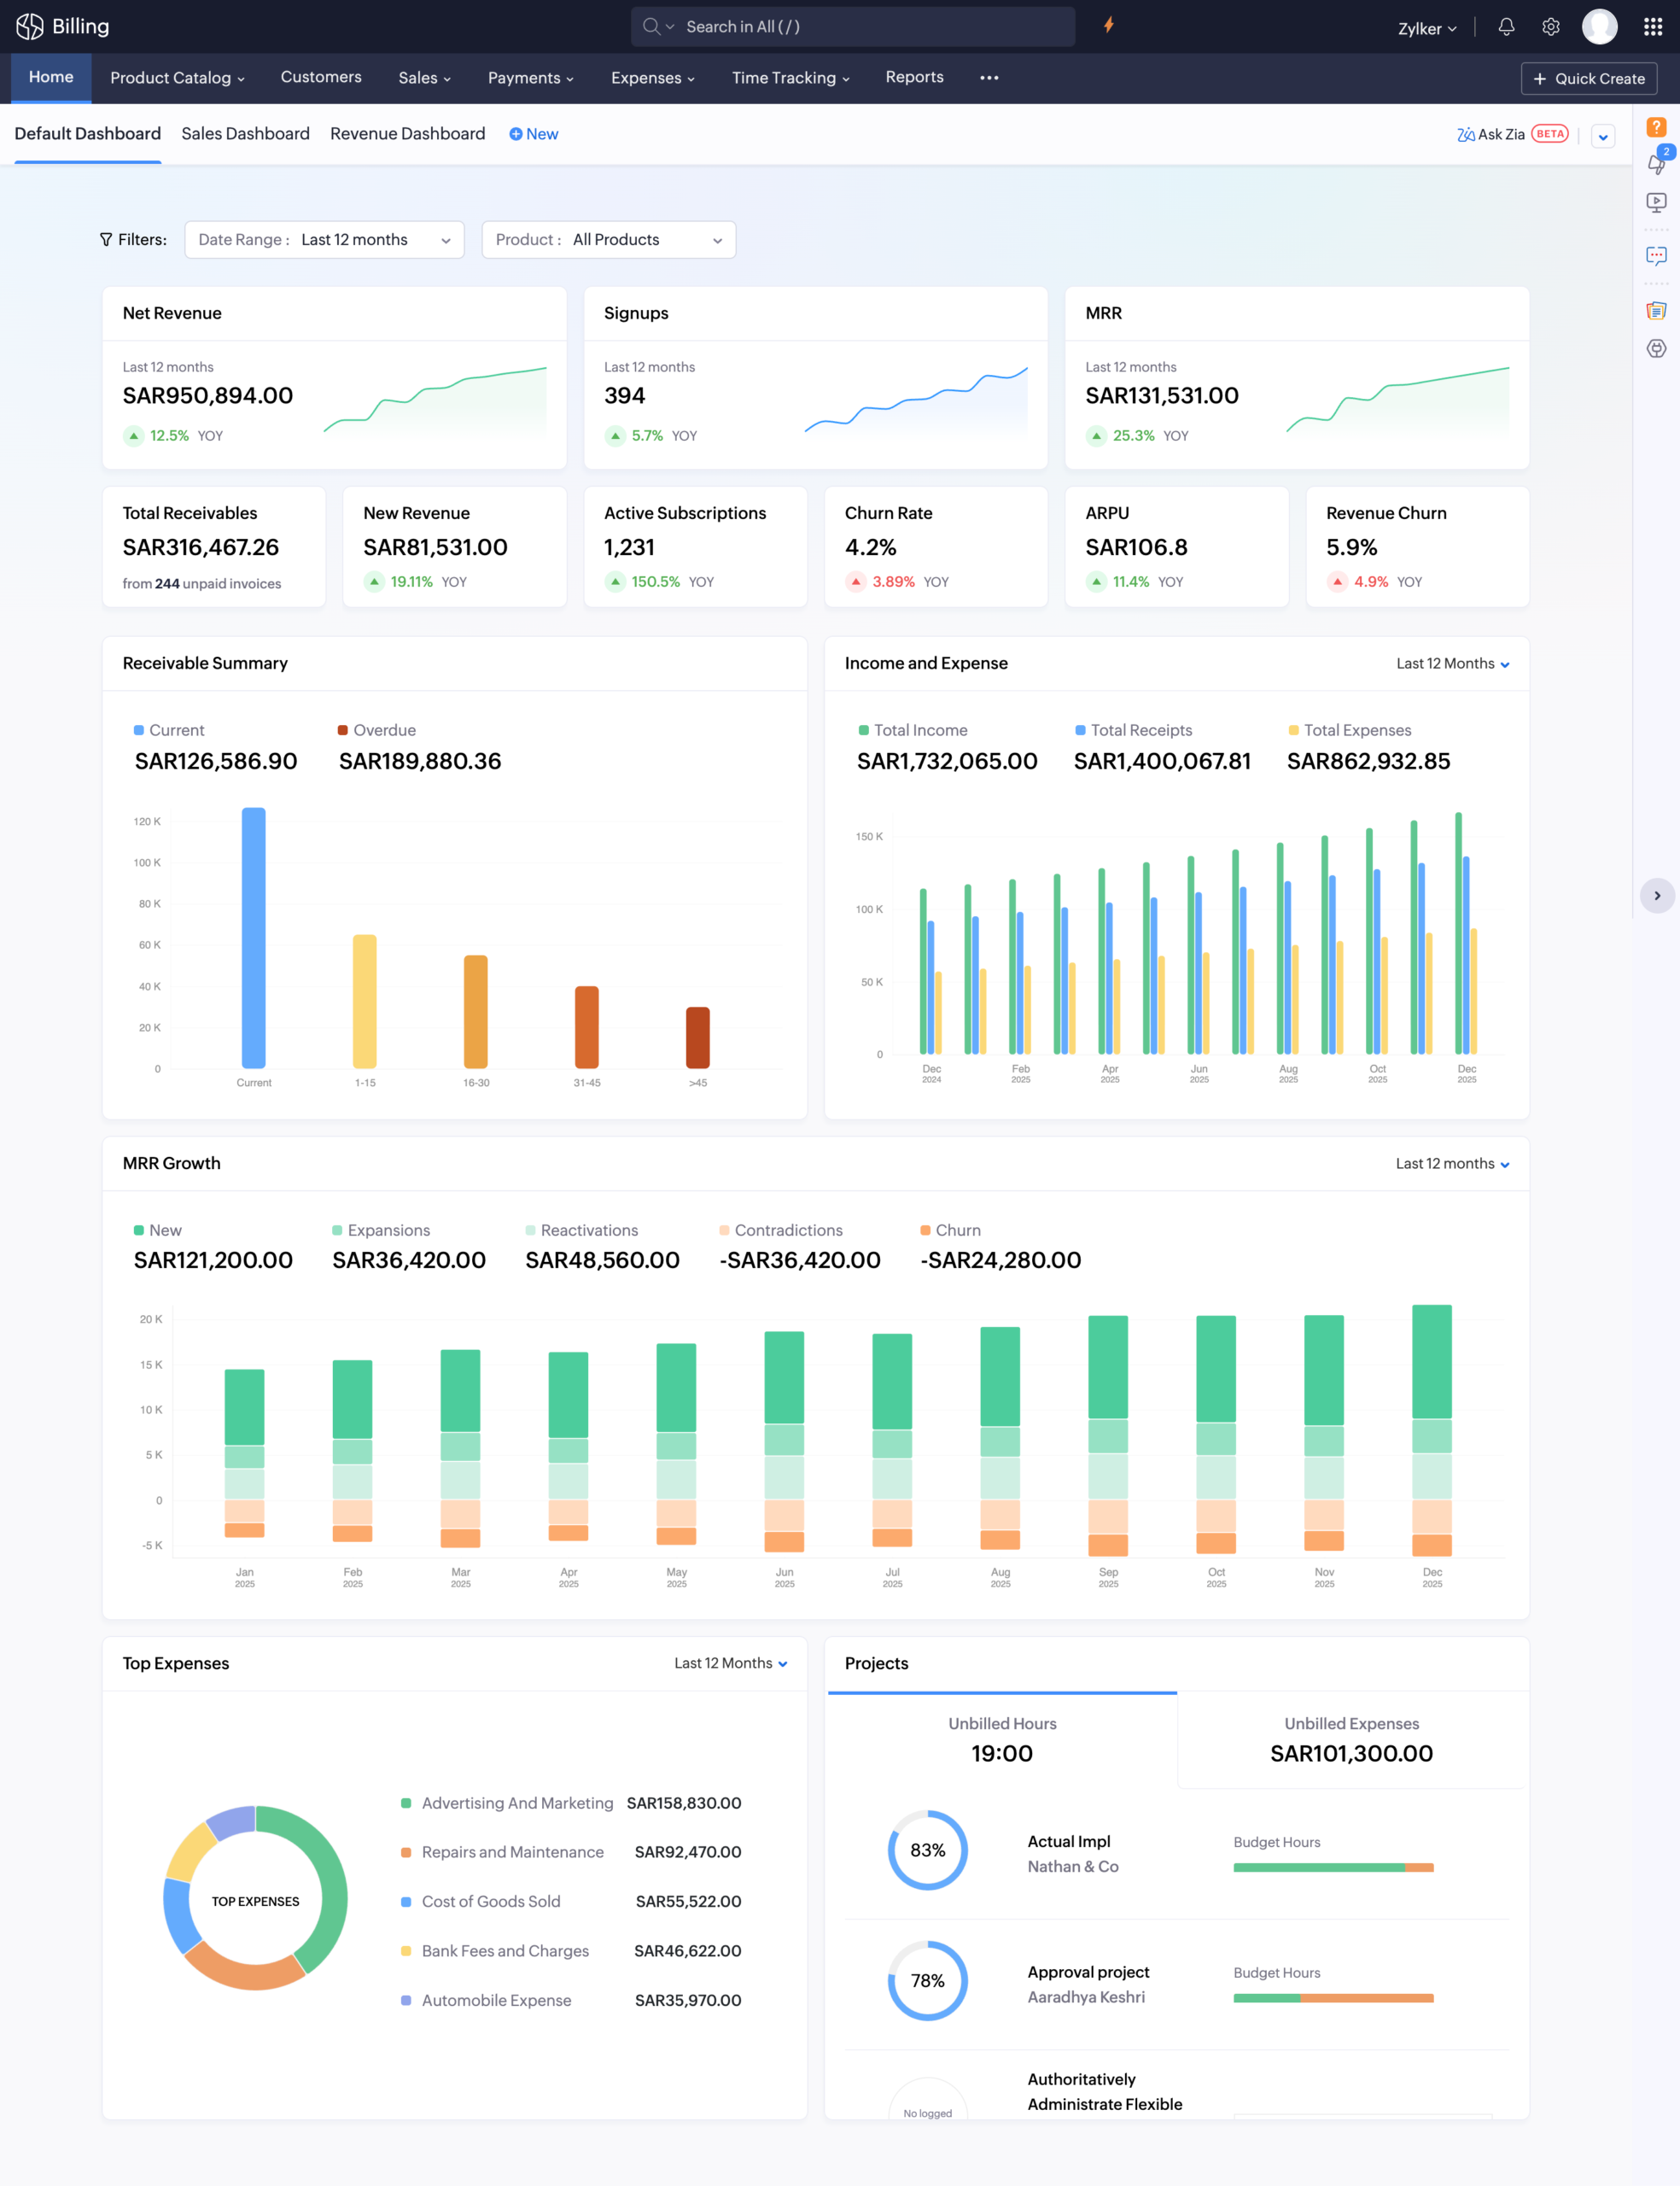Open the apps grid launcher
Viewport: 1680px width, 2186px height.
point(1652,27)
